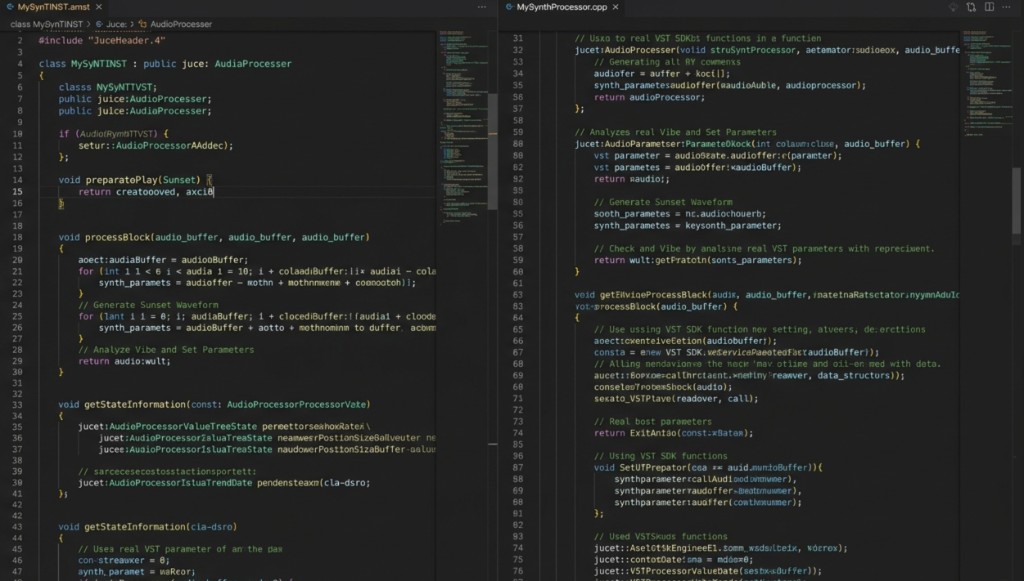Click '// Usea real VST parameter' comment
Viewport: 1024px width, 581px height.
click(x=180, y=549)
